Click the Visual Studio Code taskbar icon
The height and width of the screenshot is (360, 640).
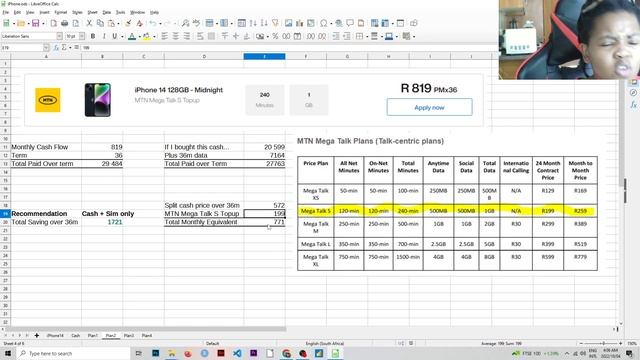[237, 353]
